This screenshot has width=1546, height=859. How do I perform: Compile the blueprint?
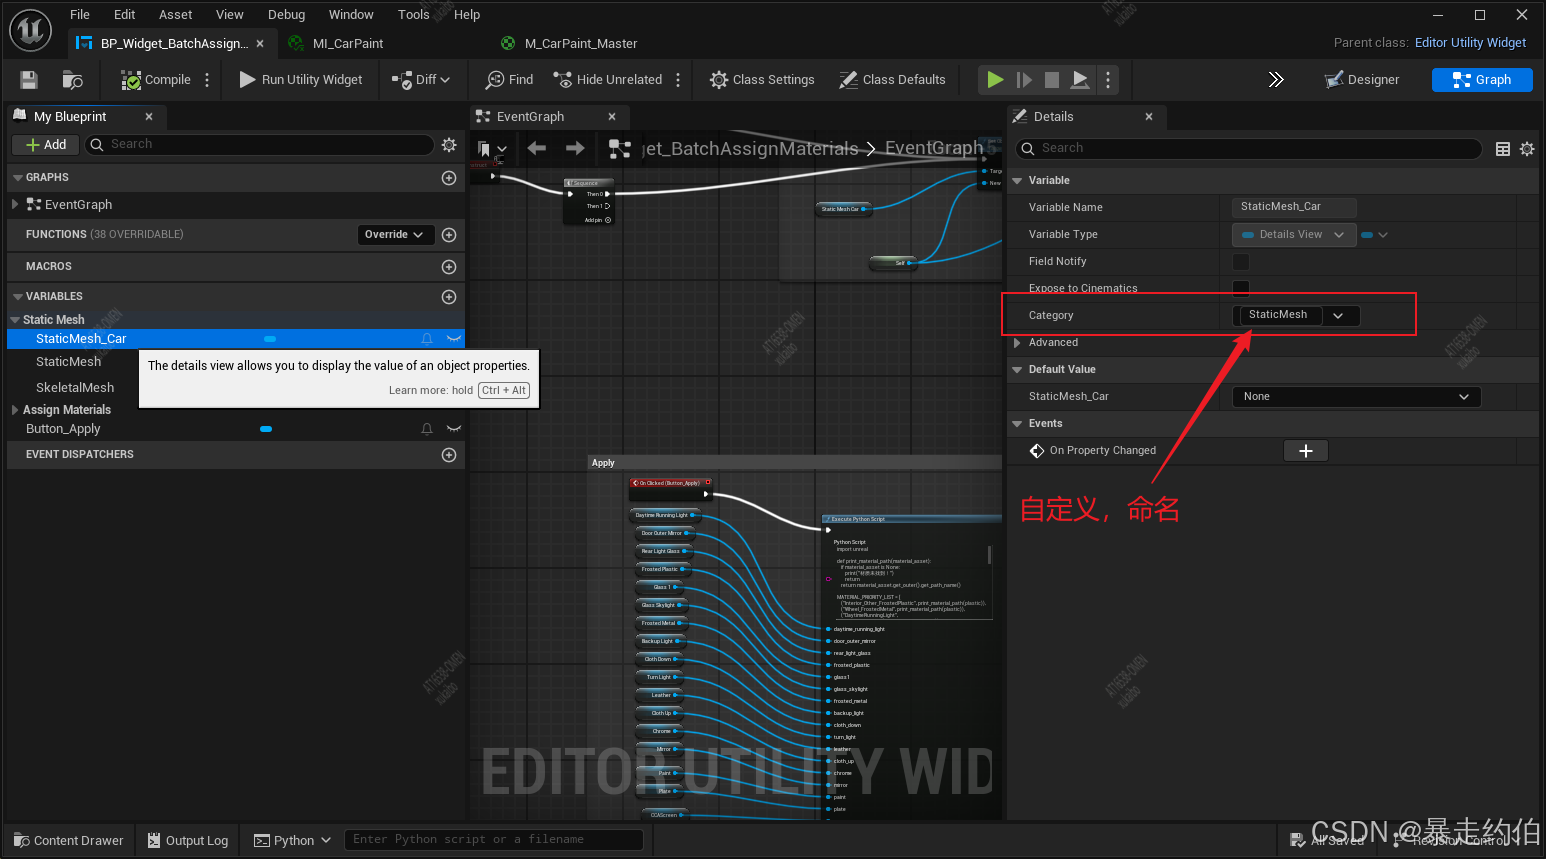click(x=156, y=80)
